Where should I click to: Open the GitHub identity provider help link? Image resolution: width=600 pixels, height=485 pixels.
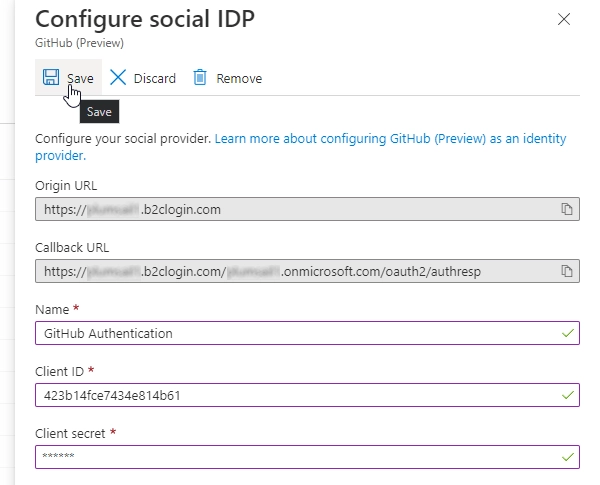coord(301,147)
